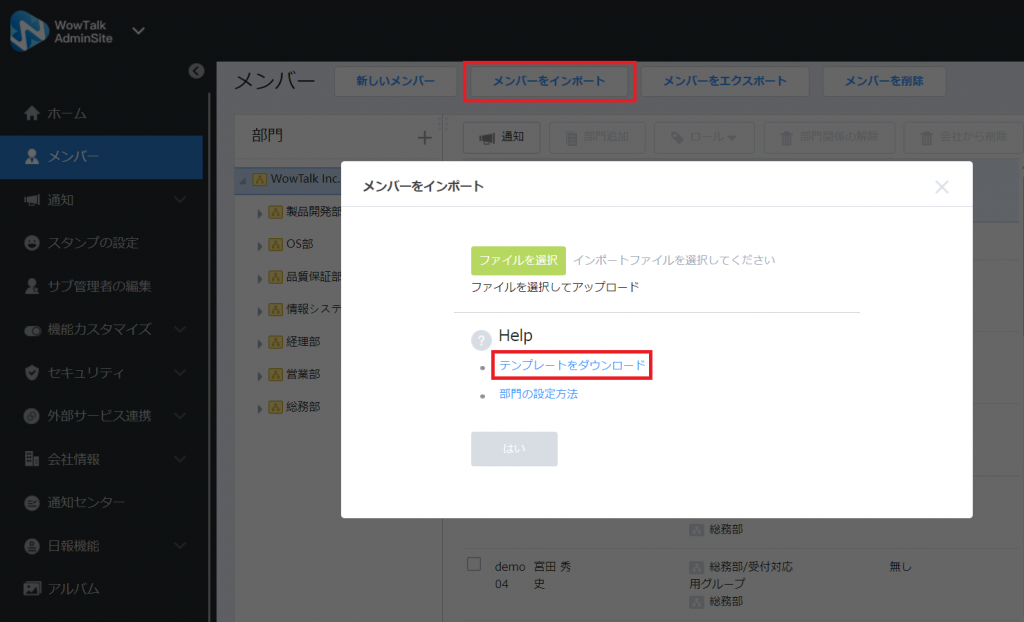Click the メンバーをエクスポート button
The height and width of the screenshot is (622, 1024).
pos(725,81)
